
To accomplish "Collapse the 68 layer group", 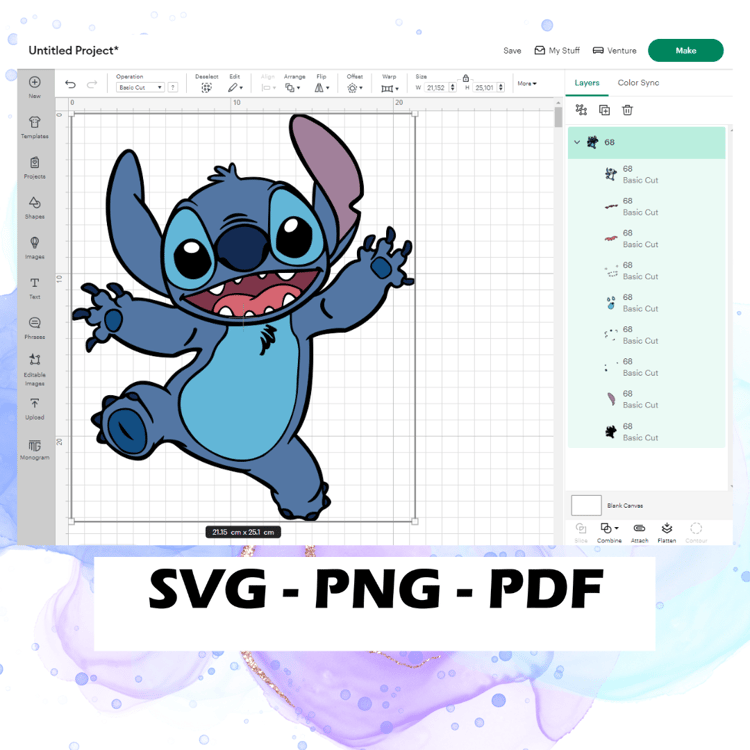I will (x=577, y=142).
